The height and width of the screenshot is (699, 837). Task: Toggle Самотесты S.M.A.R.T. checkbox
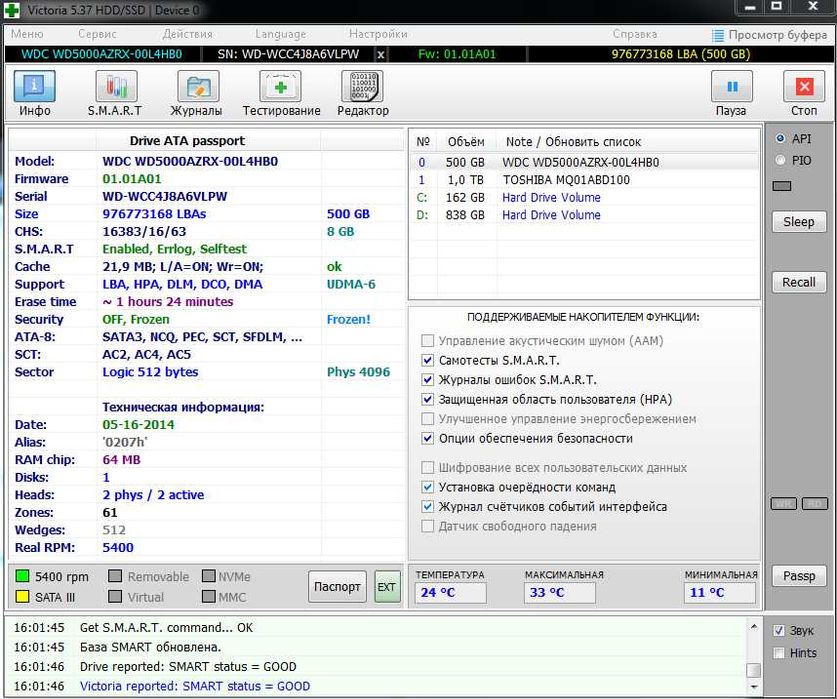428,360
